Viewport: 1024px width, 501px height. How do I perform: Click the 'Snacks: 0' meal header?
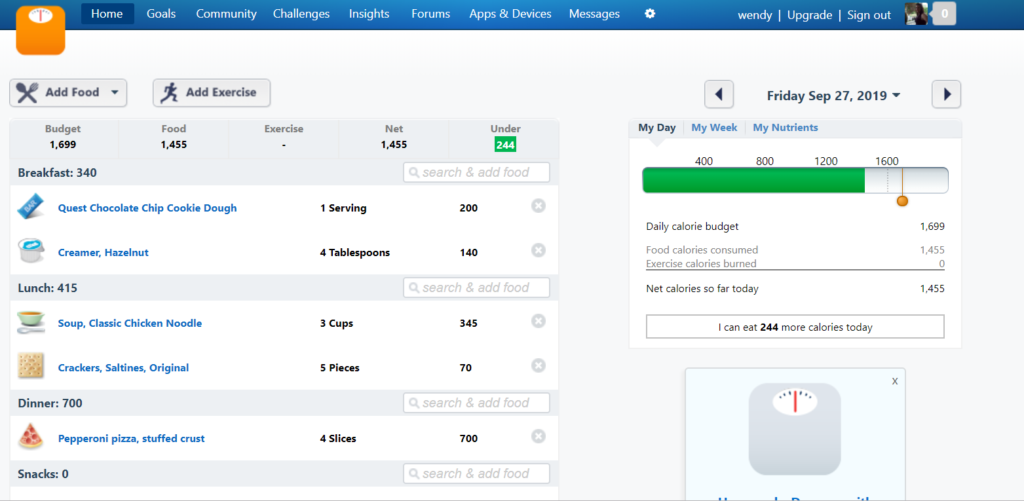(x=43, y=474)
